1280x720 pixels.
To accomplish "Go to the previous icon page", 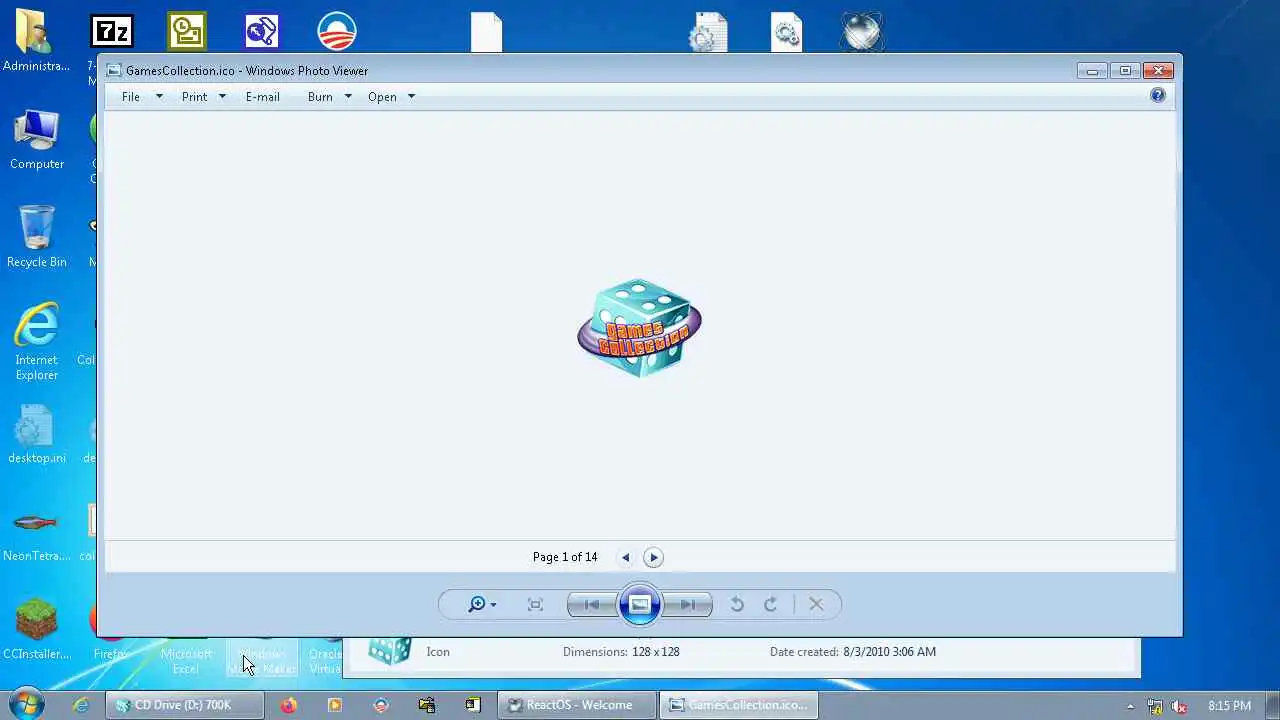I will pyautogui.click(x=626, y=557).
